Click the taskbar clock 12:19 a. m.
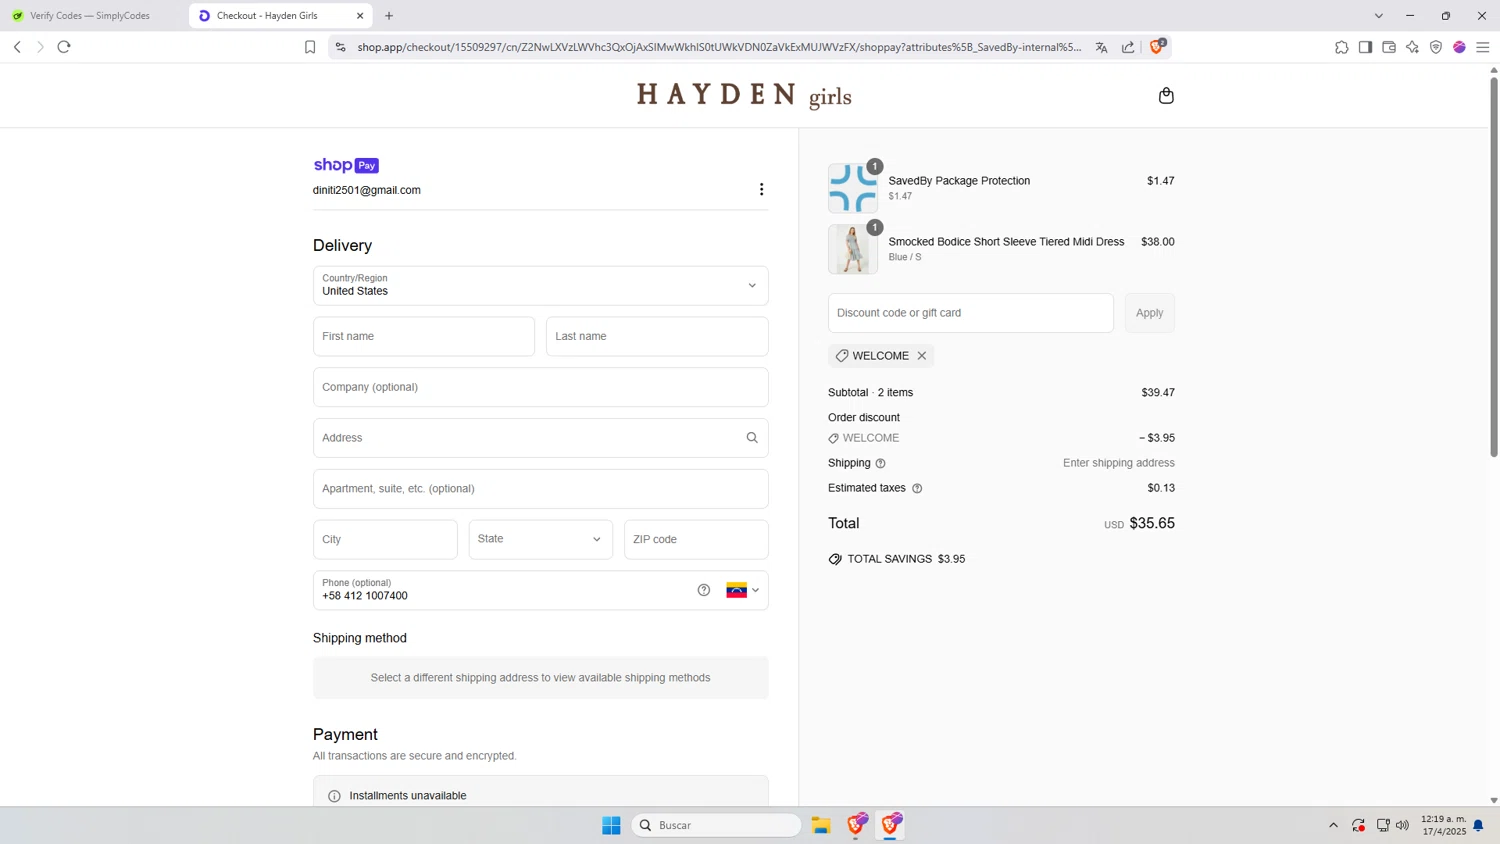This screenshot has height=844, width=1500. tap(1443, 825)
